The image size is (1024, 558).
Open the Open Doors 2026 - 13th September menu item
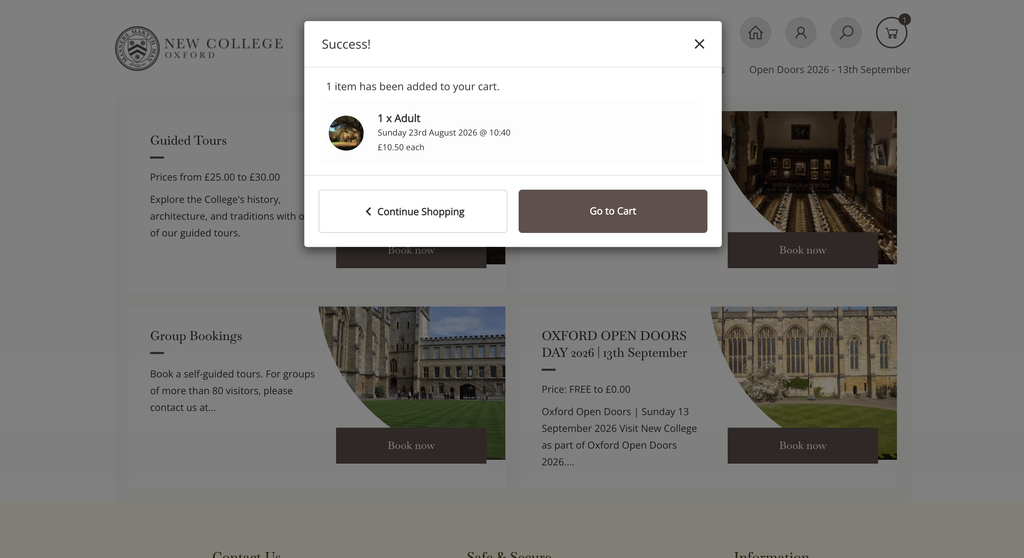[x=829, y=69]
